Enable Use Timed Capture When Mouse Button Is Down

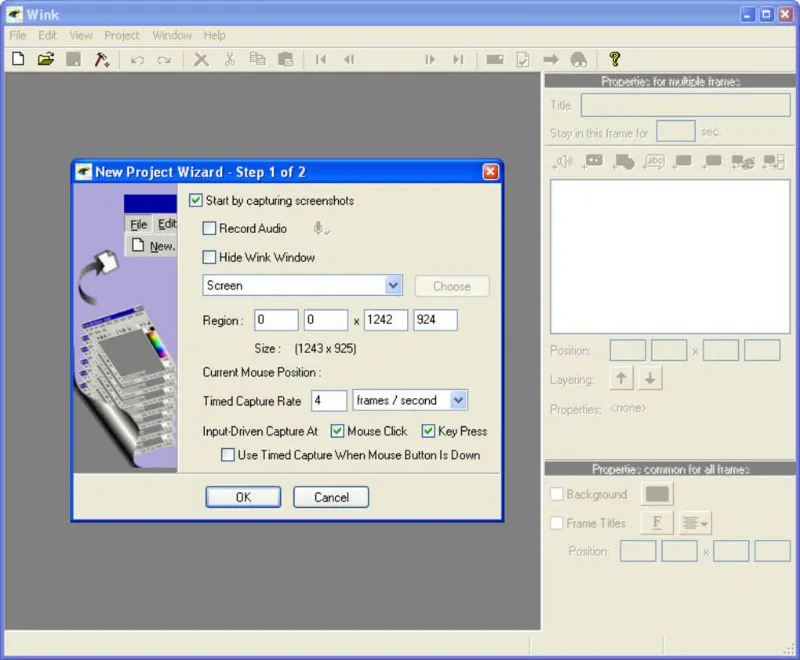coord(228,454)
